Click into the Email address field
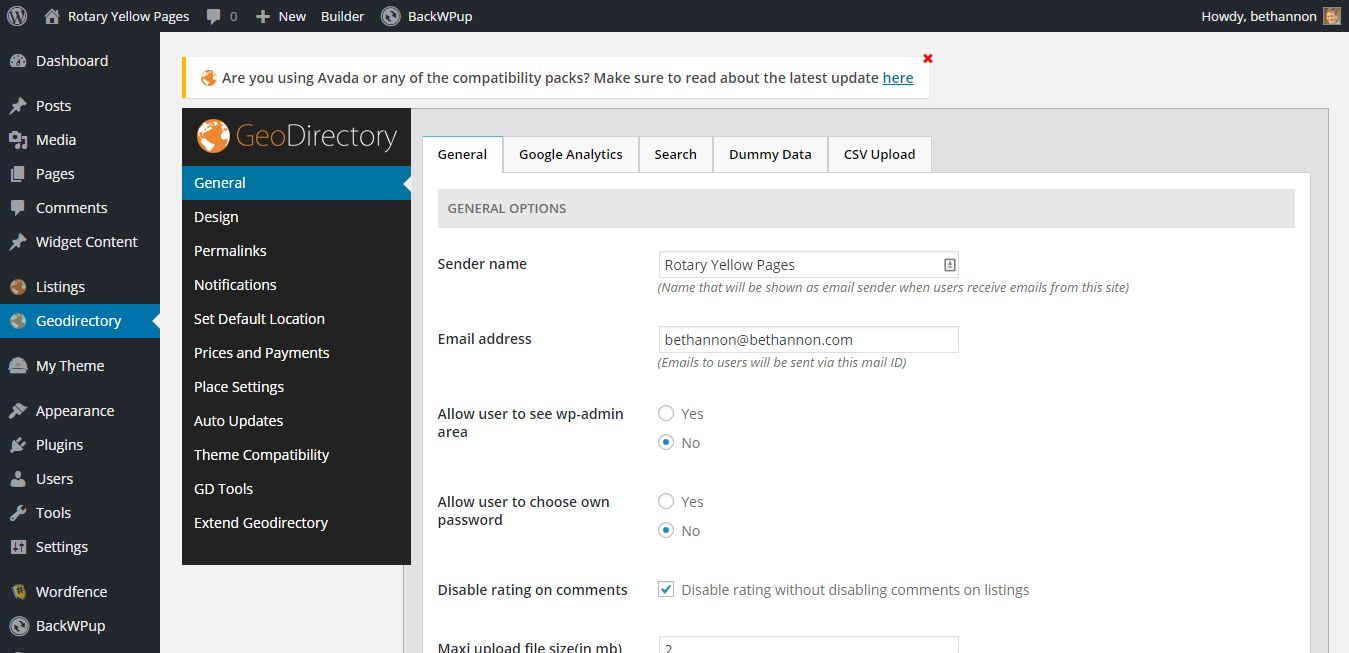The width and height of the screenshot is (1349, 653). tap(808, 340)
